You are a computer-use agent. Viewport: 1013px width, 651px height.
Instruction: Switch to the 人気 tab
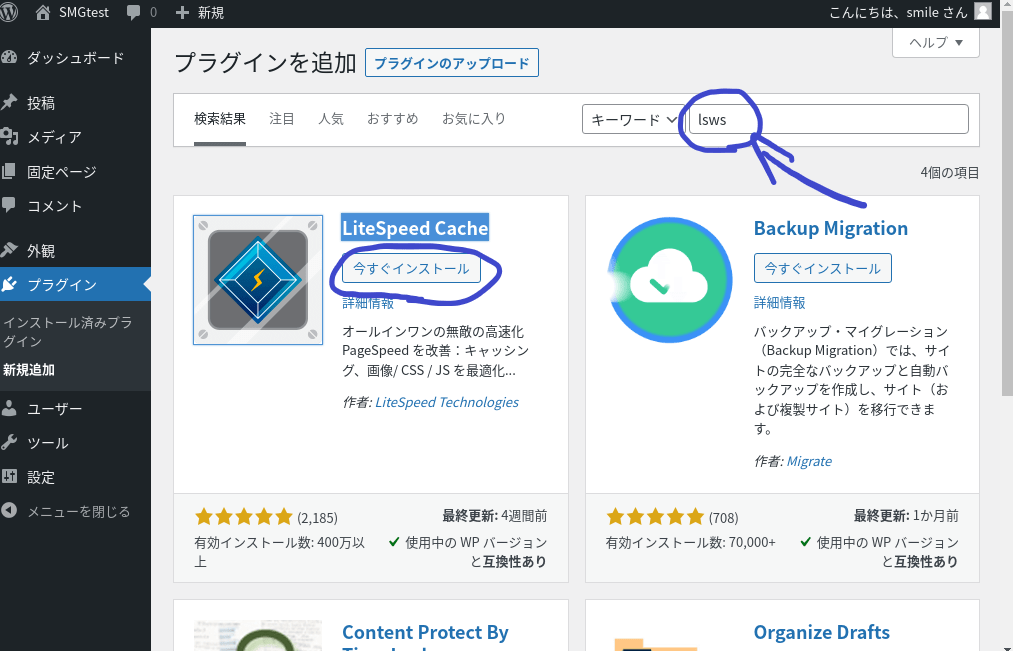331,119
